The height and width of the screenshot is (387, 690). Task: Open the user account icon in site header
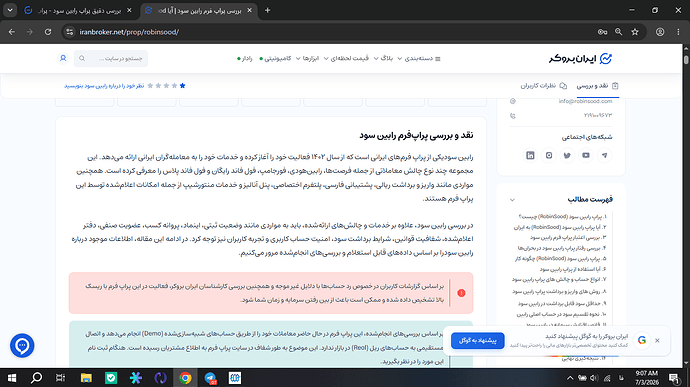63,58
